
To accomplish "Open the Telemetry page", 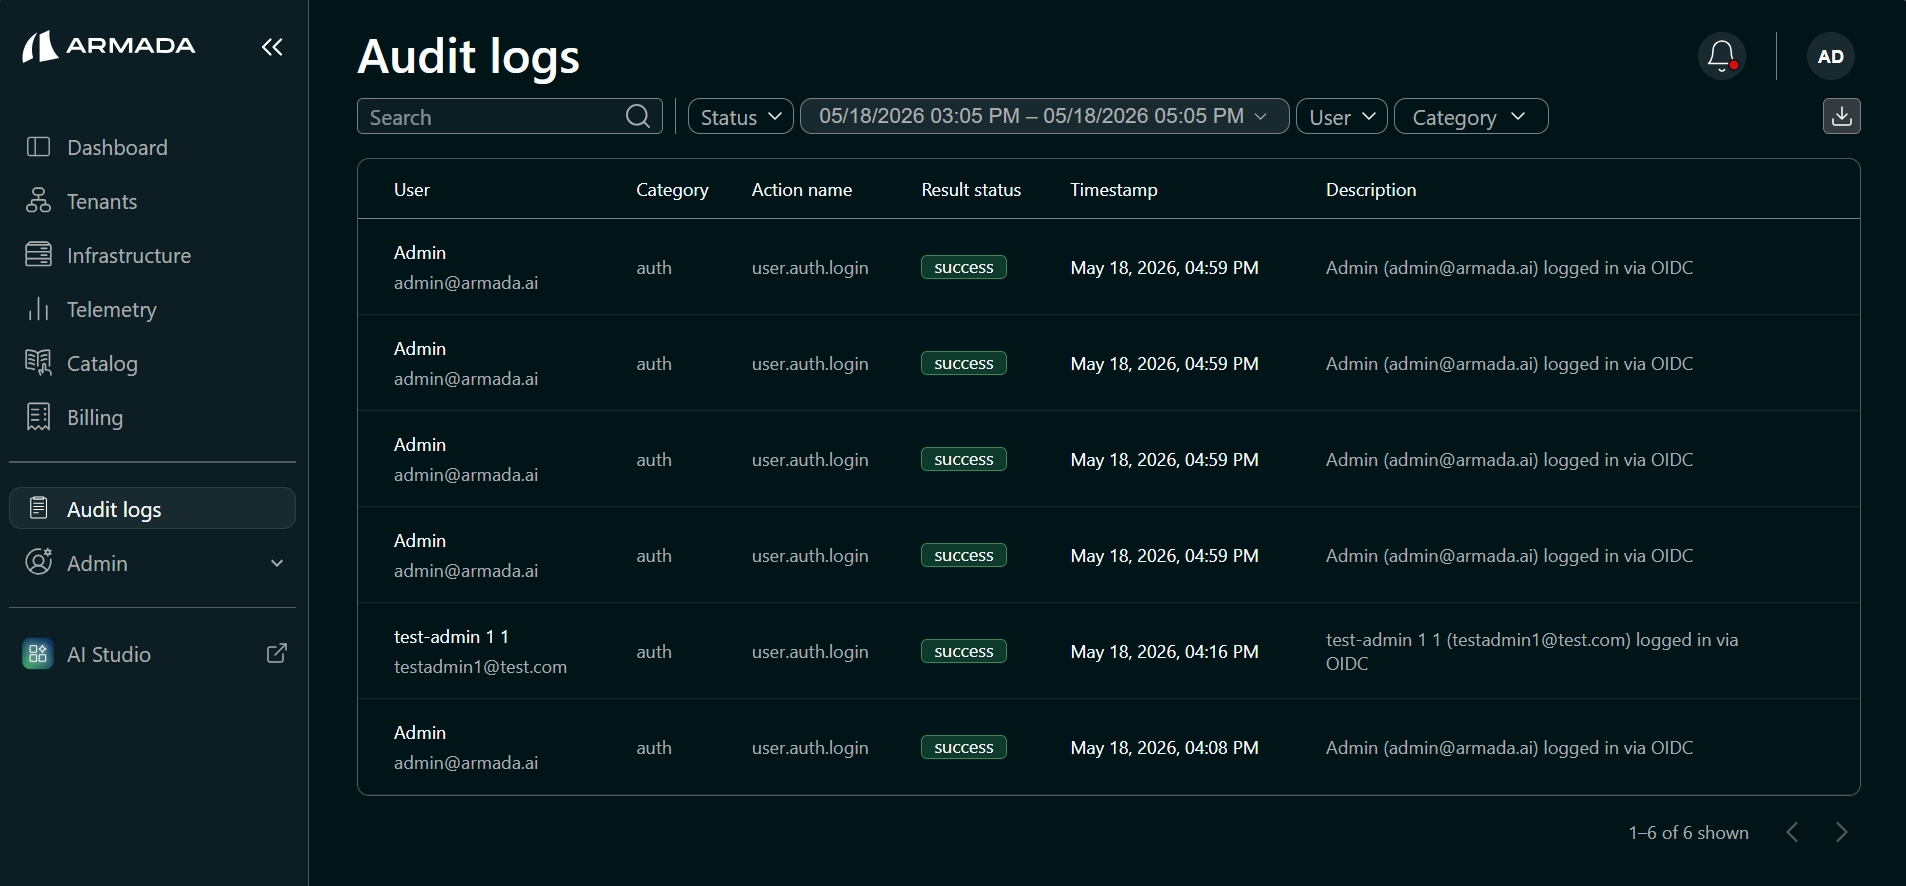I will click(152, 309).
